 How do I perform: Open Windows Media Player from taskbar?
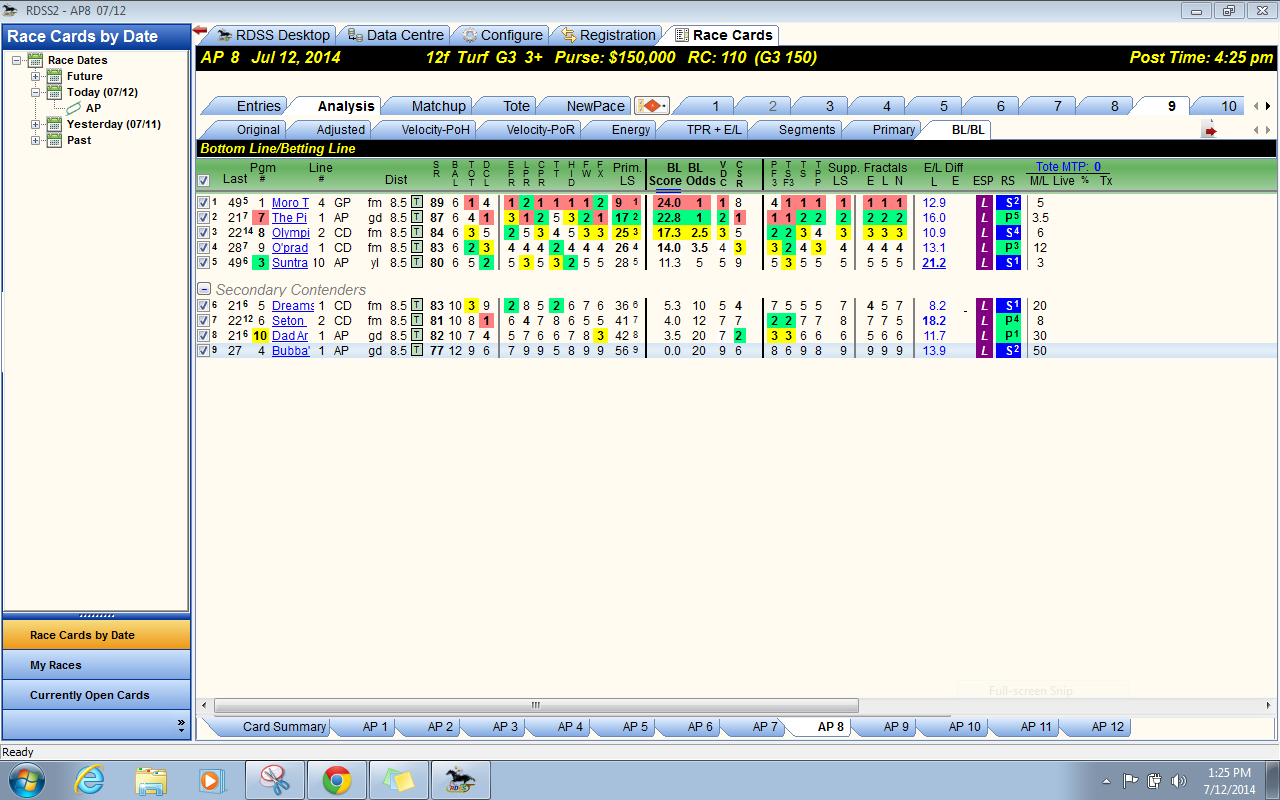point(211,780)
